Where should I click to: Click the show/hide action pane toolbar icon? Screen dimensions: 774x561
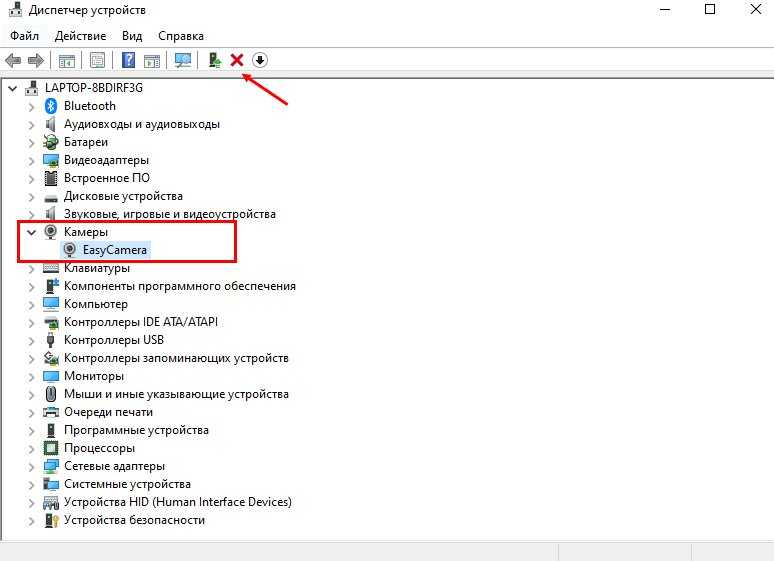point(152,60)
